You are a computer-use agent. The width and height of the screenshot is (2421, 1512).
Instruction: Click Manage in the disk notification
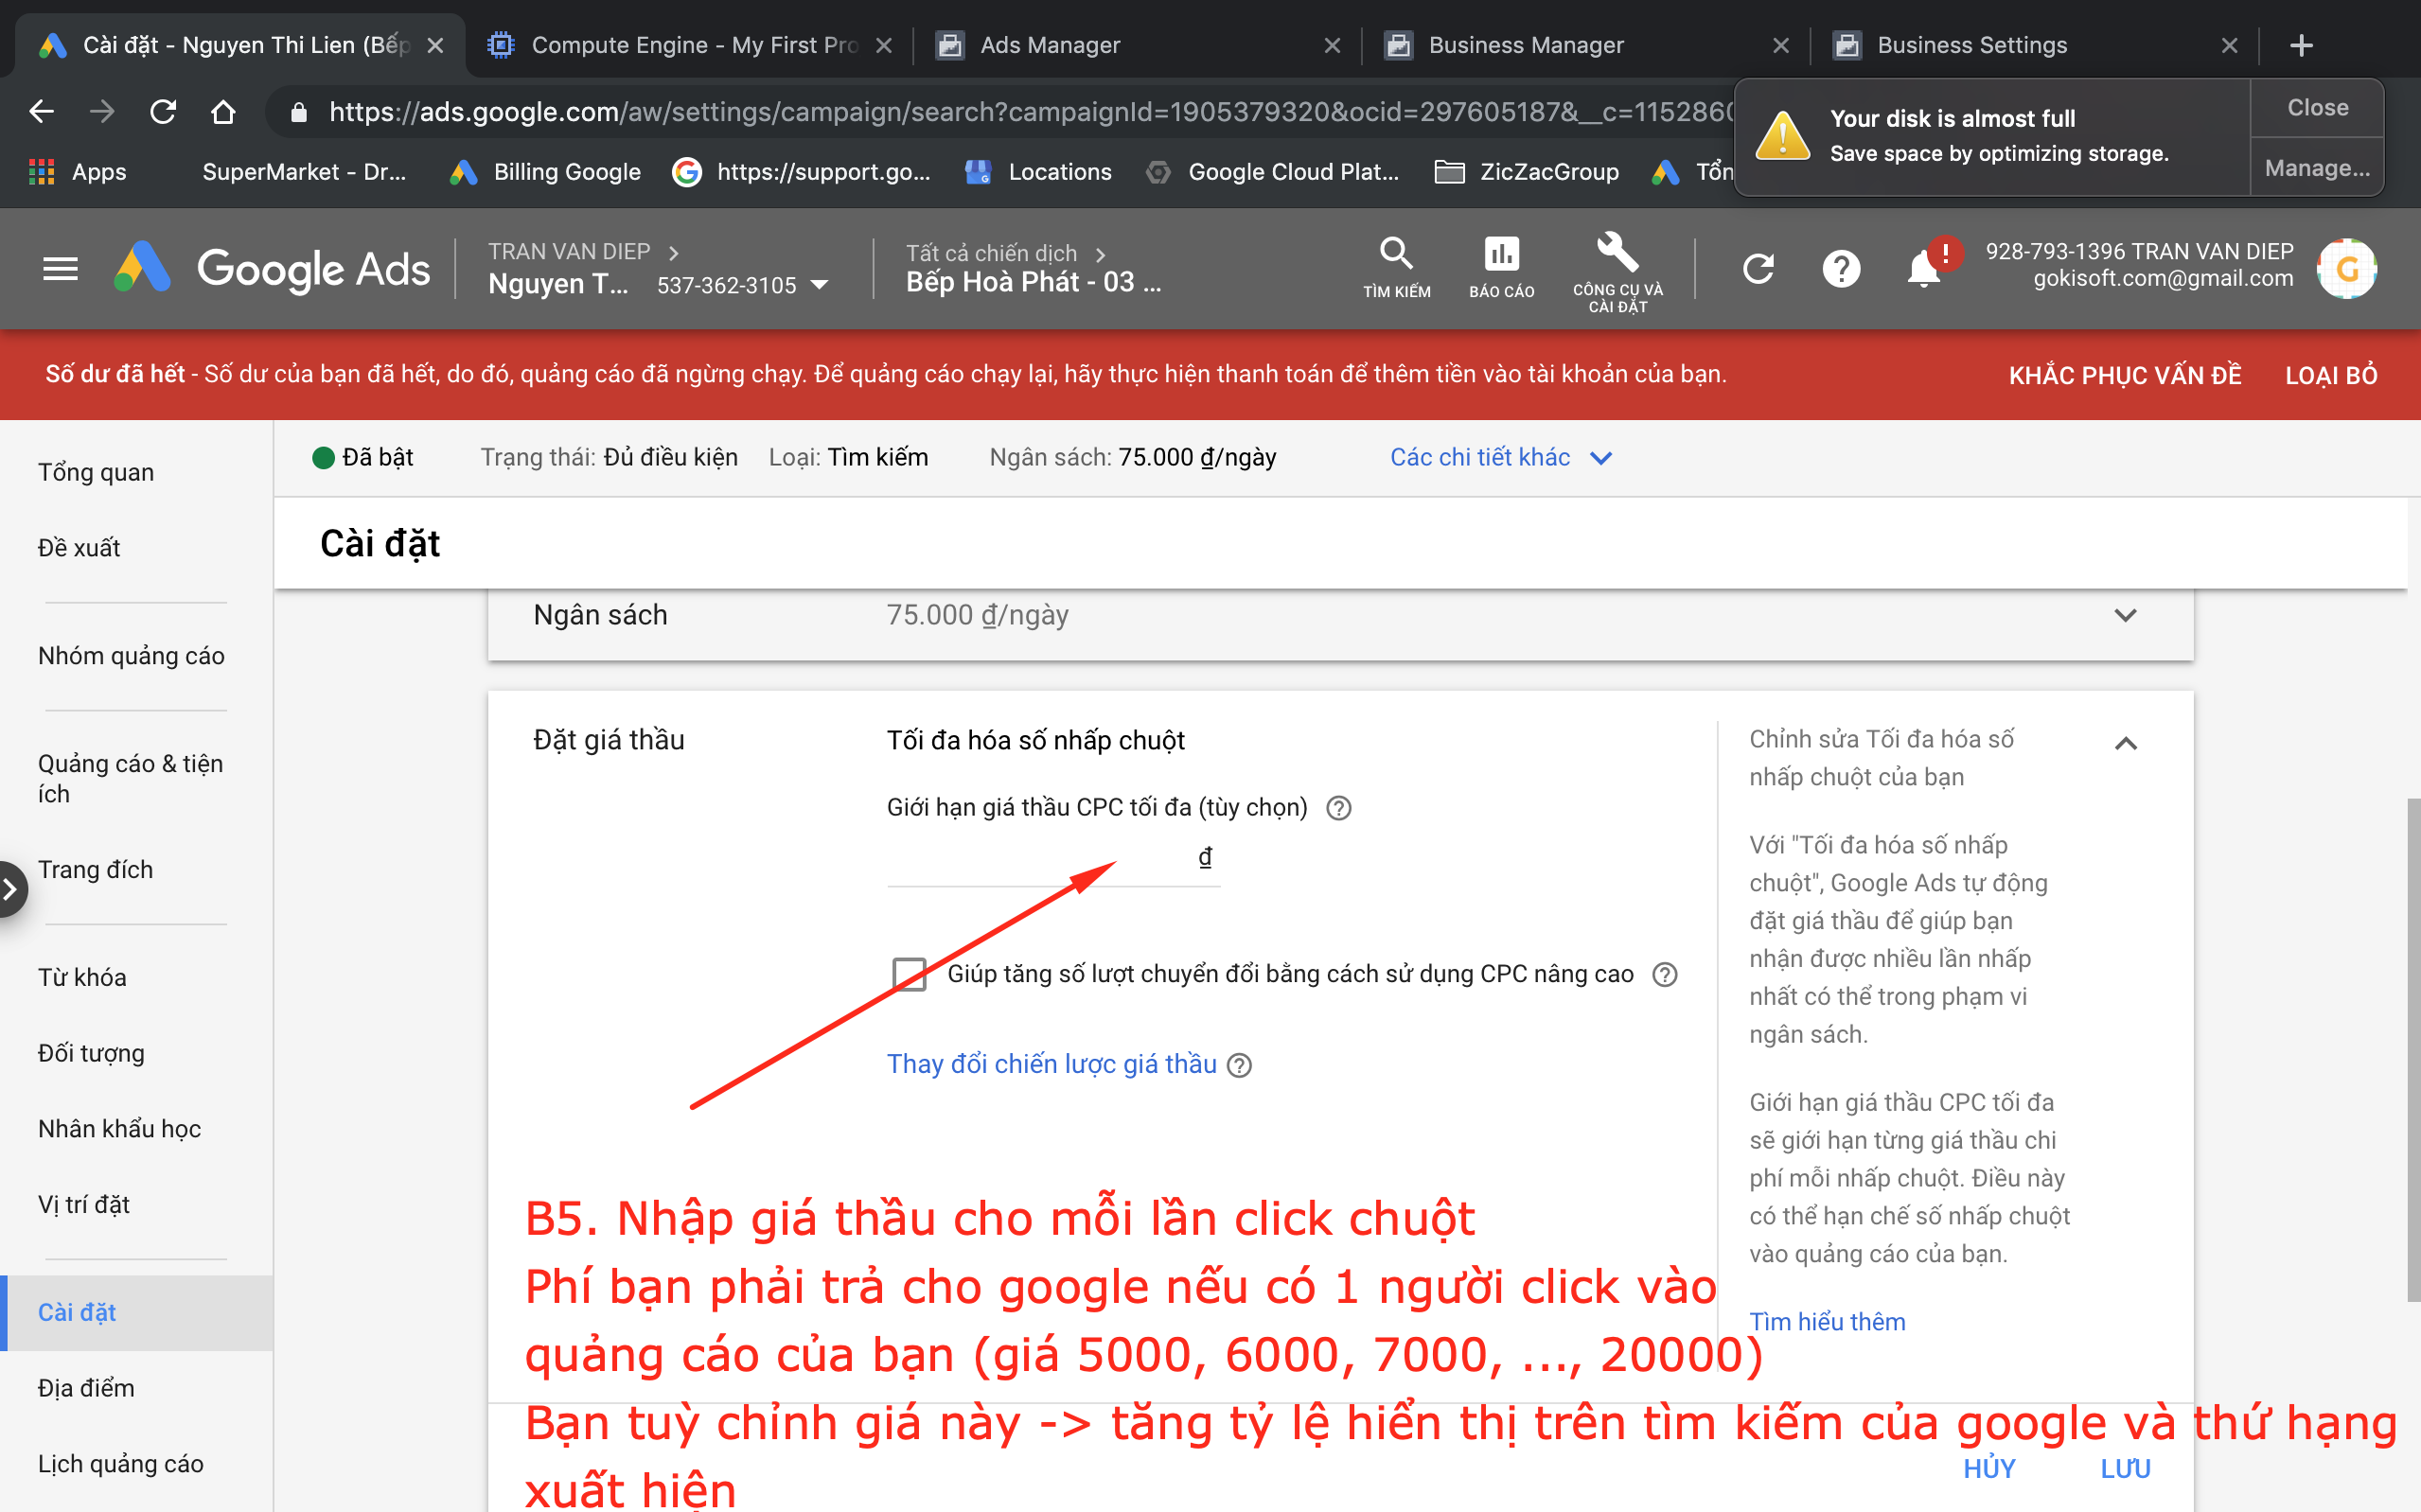pyautogui.click(x=2317, y=168)
